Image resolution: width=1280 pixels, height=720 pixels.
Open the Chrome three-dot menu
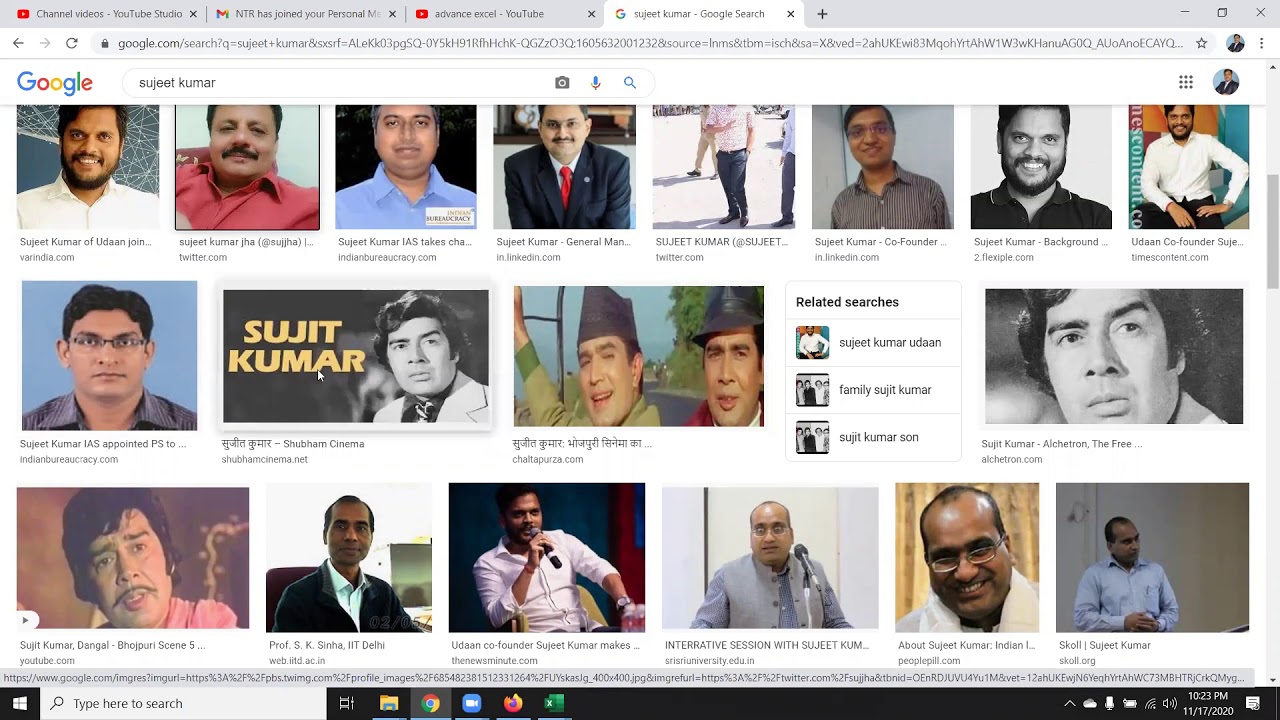point(1262,43)
